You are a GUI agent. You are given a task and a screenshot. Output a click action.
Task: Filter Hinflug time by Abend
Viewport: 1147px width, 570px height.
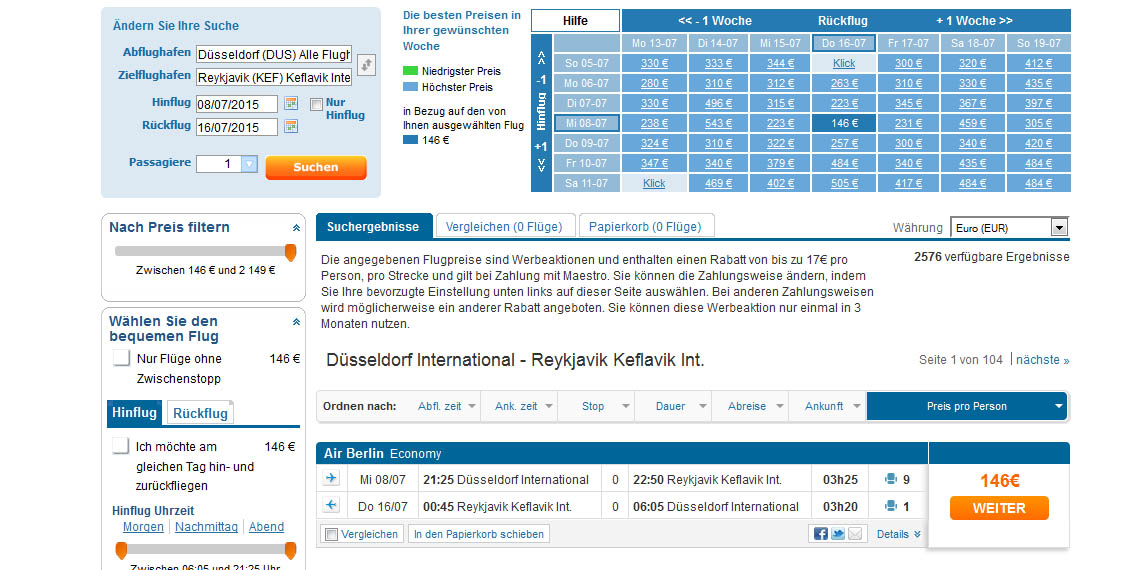pyautogui.click(x=266, y=527)
